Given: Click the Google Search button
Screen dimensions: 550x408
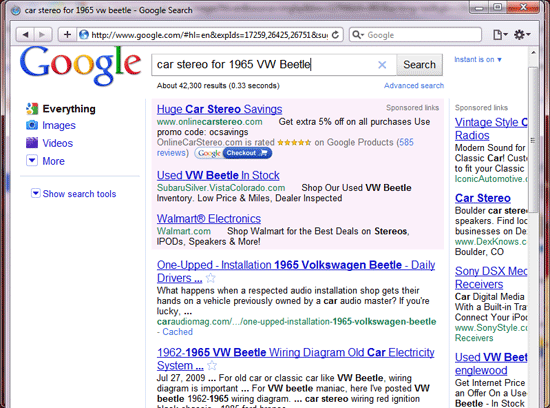Looking at the screenshot, I should pos(419,65).
